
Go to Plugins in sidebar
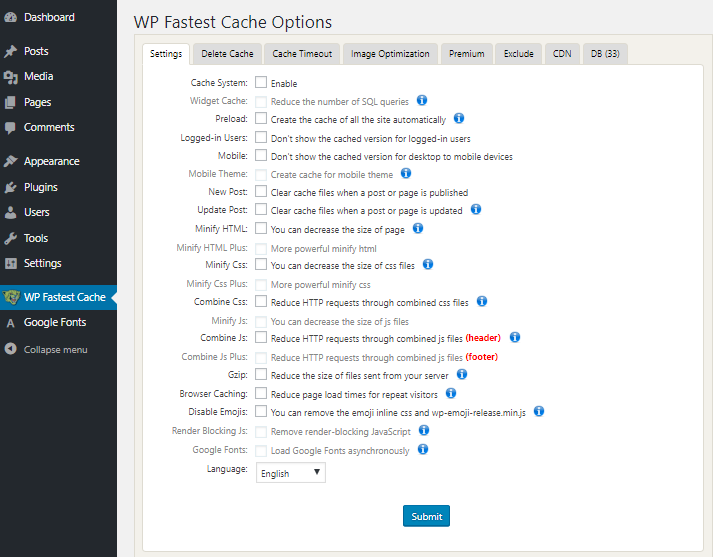coord(41,187)
